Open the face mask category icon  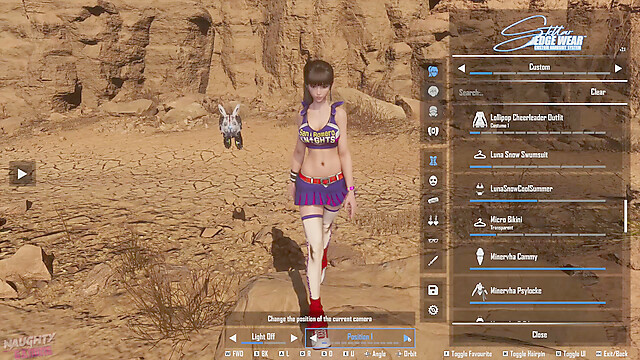(433, 181)
